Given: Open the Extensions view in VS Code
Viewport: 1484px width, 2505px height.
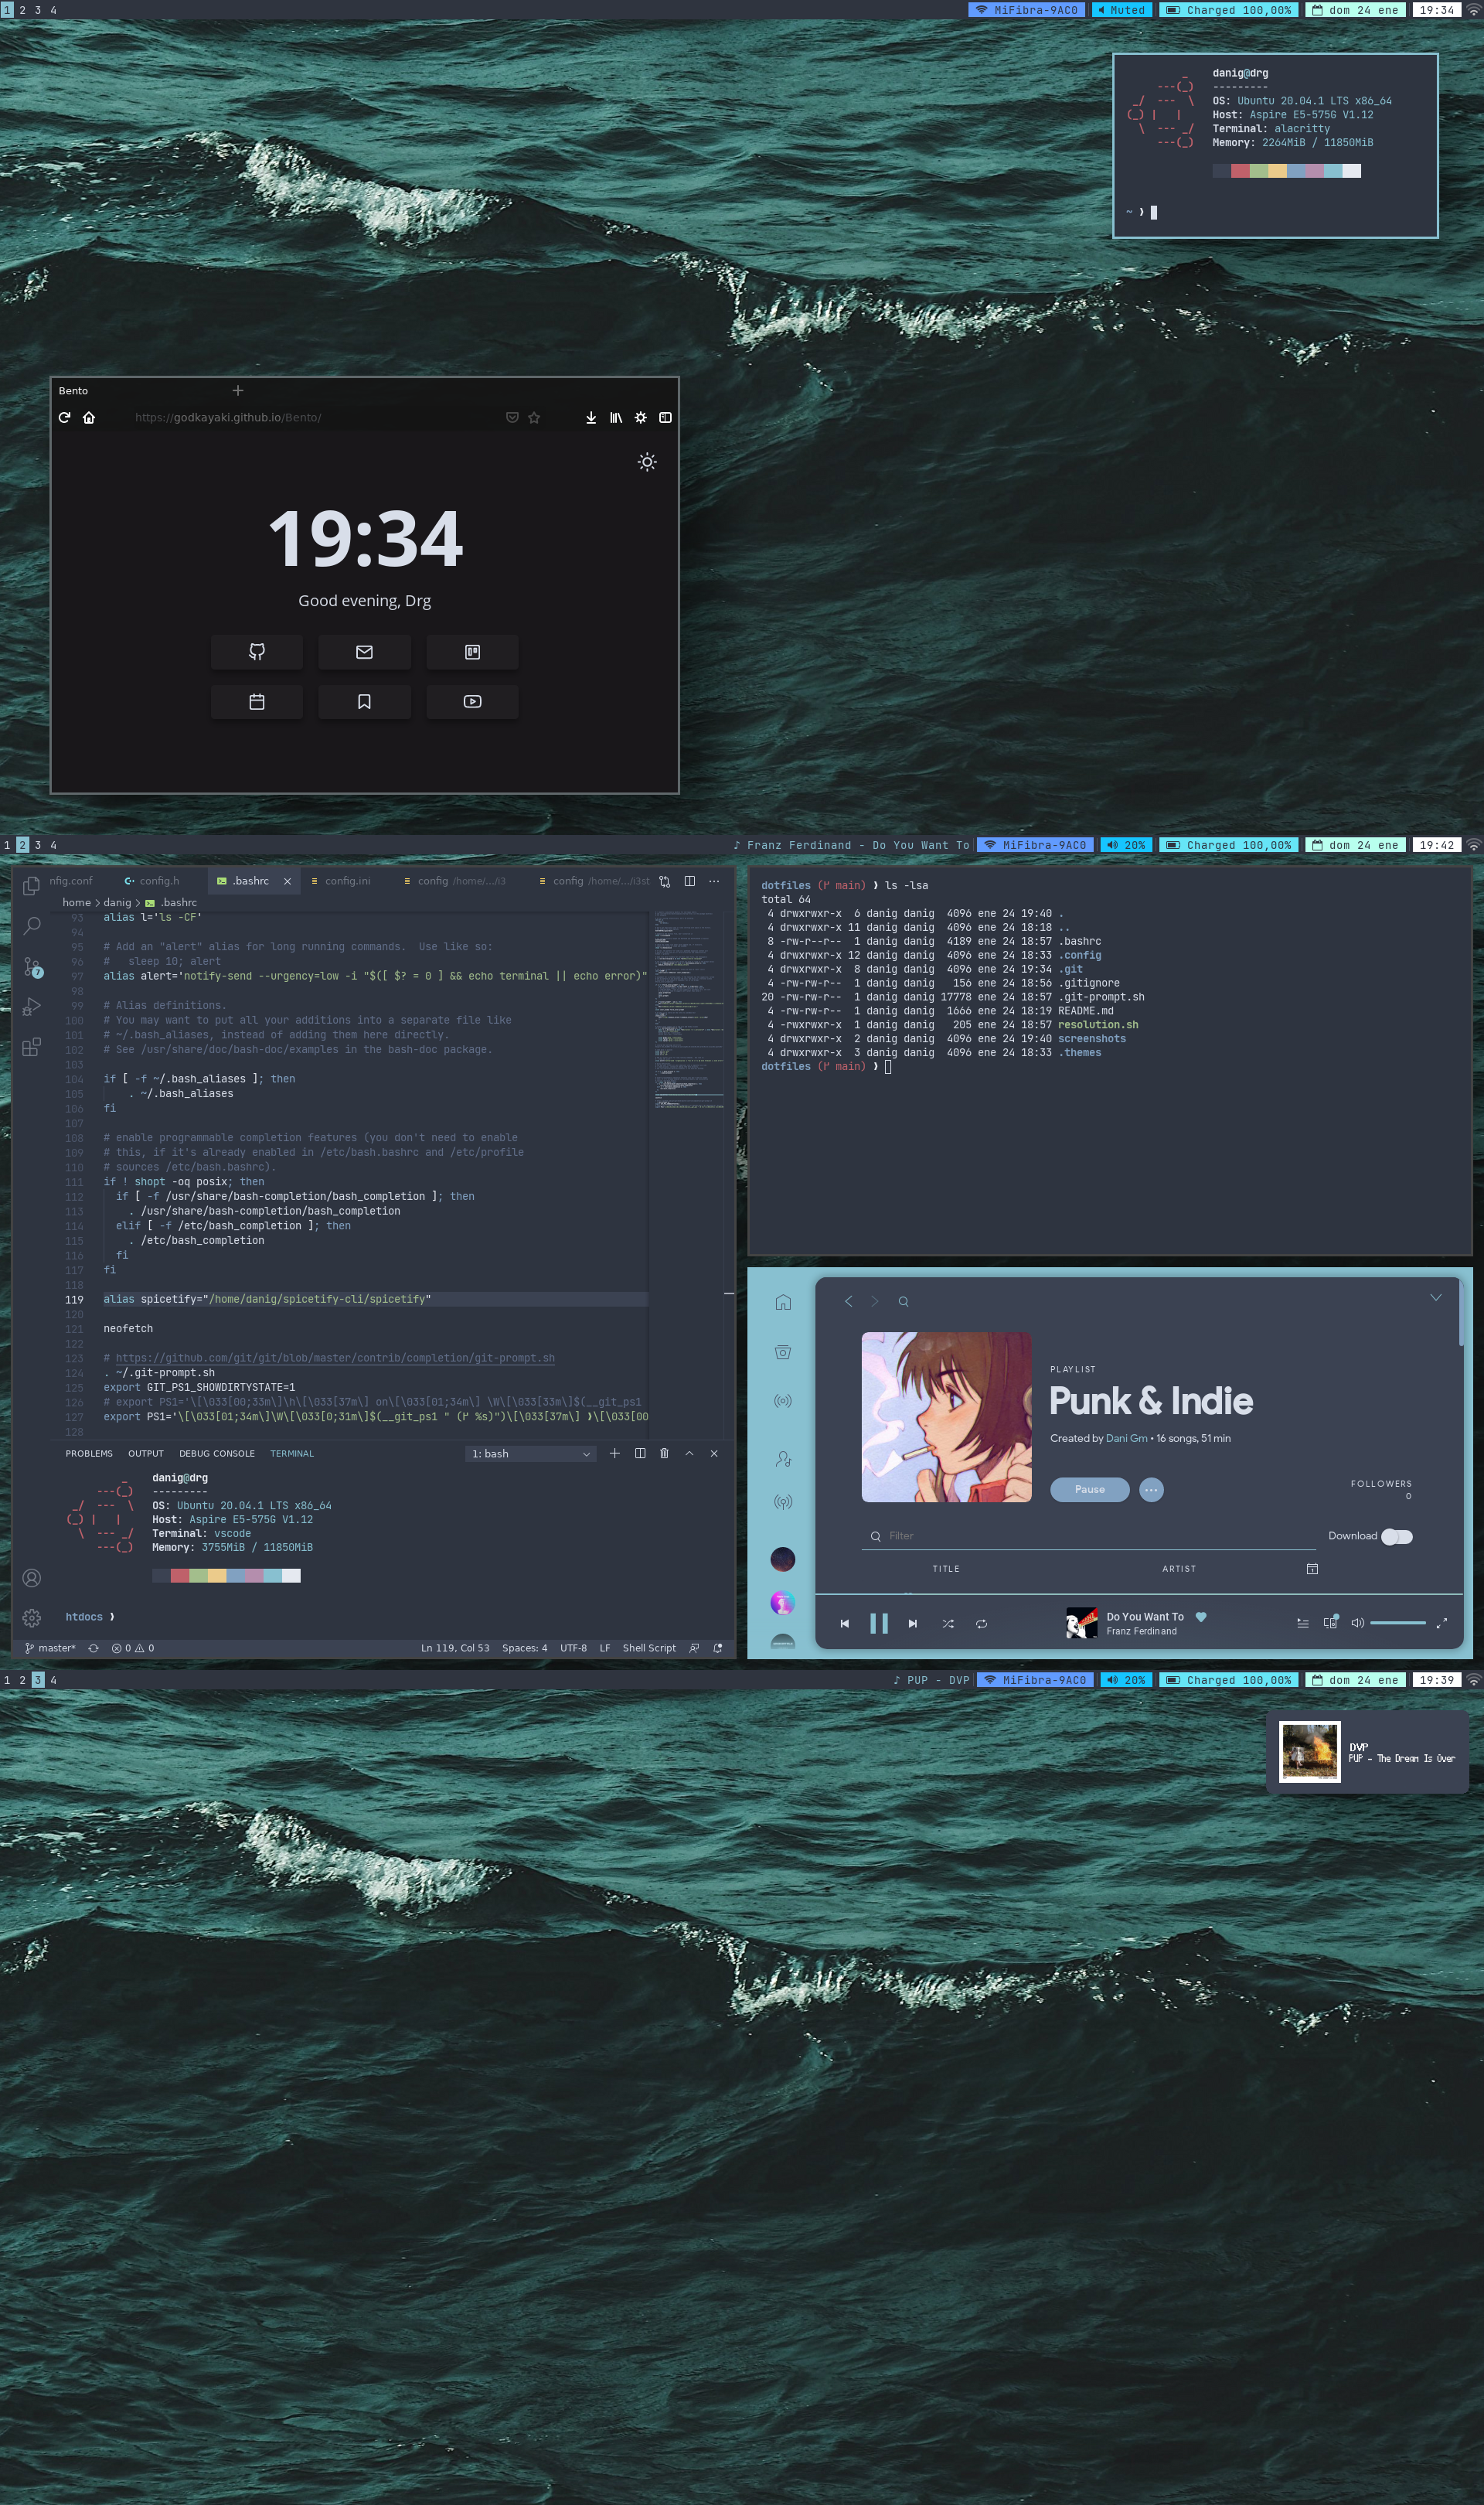Looking at the screenshot, I should point(32,1047).
